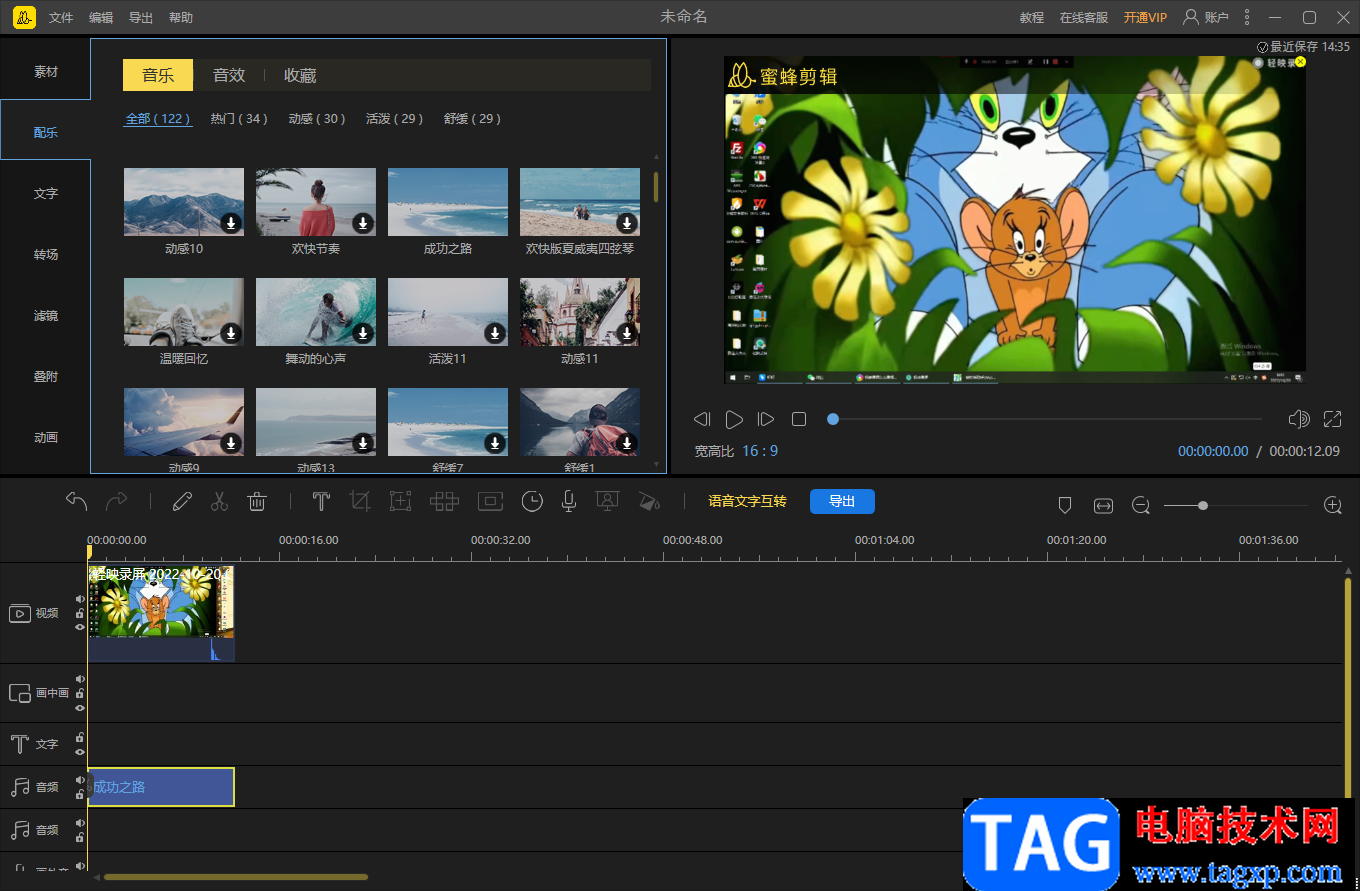This screenshot has height=891, width=1360.
Task: Delete selected clip with trash icon
Action: [257, 501]
